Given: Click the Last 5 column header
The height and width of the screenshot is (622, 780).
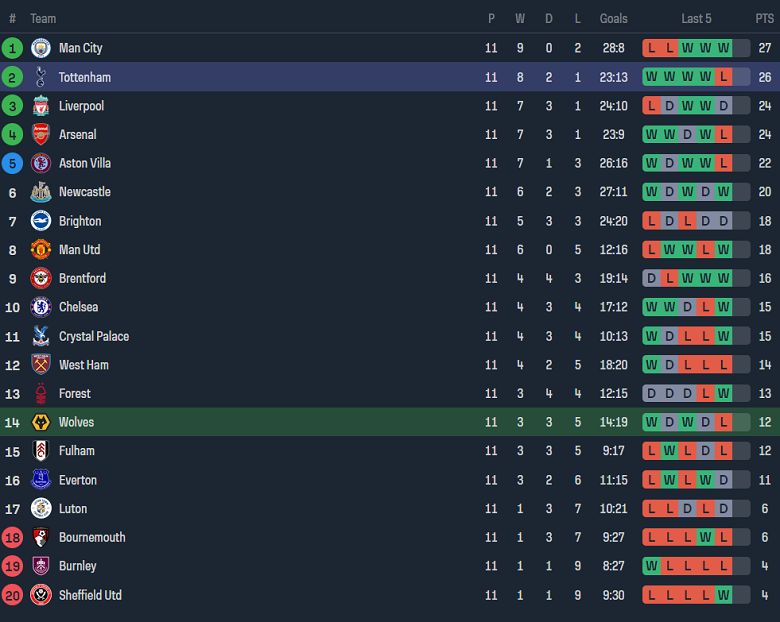Looking at the screenshot, I should (x=696, y=19).
